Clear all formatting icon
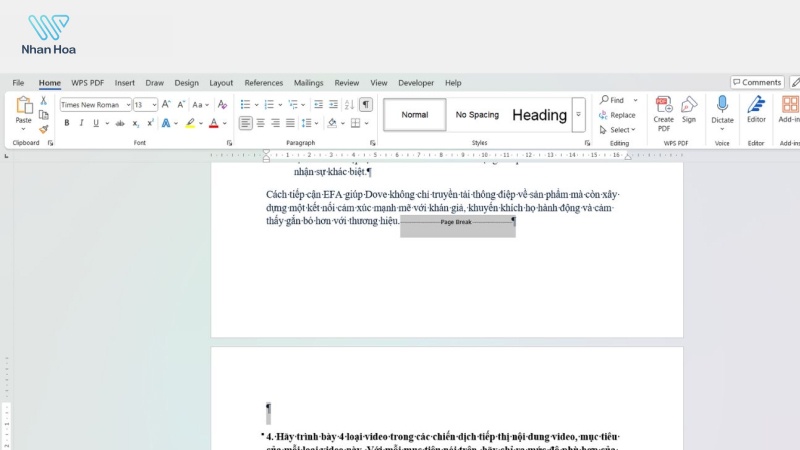The height and width of the screenshot is (450, 800). pos(222,105)
